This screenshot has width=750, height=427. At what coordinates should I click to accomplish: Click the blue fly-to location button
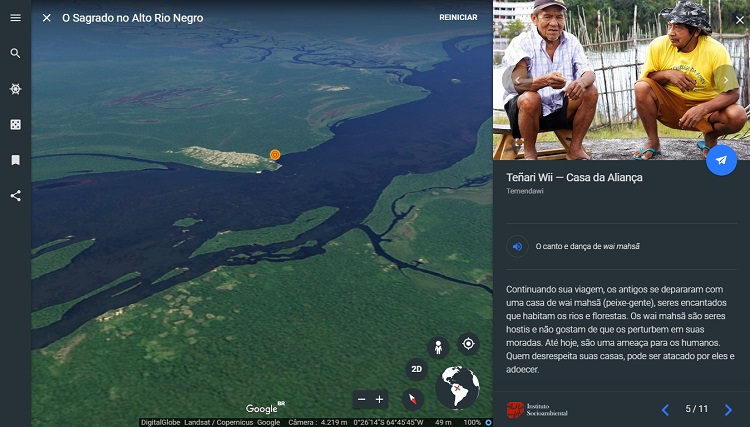(x=721, y=160)
